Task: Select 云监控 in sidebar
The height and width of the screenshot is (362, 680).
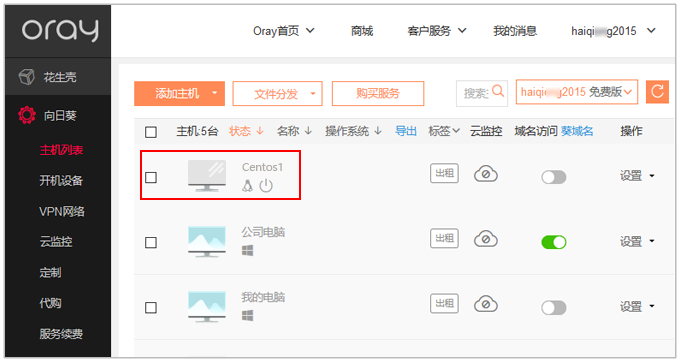Action: click(x=56, y=241)
